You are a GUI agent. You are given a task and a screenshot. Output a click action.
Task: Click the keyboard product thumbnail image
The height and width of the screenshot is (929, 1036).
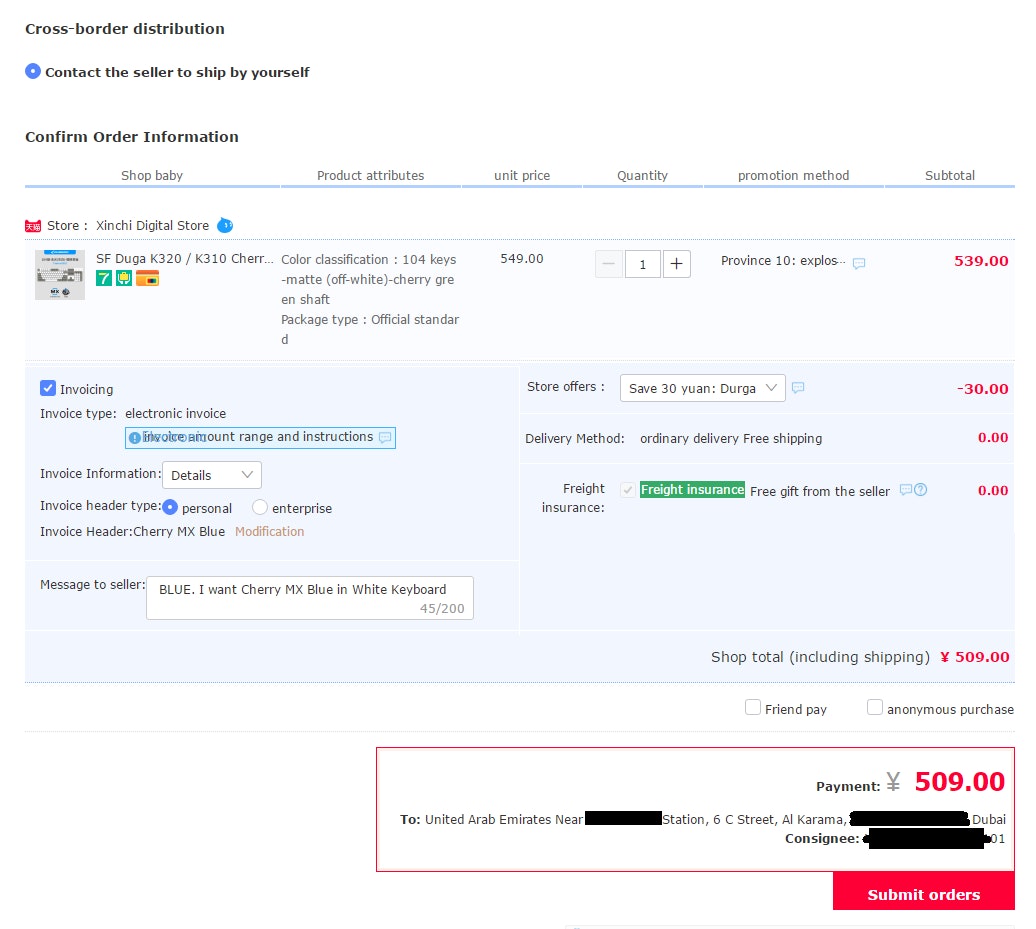tap(60, 275)
